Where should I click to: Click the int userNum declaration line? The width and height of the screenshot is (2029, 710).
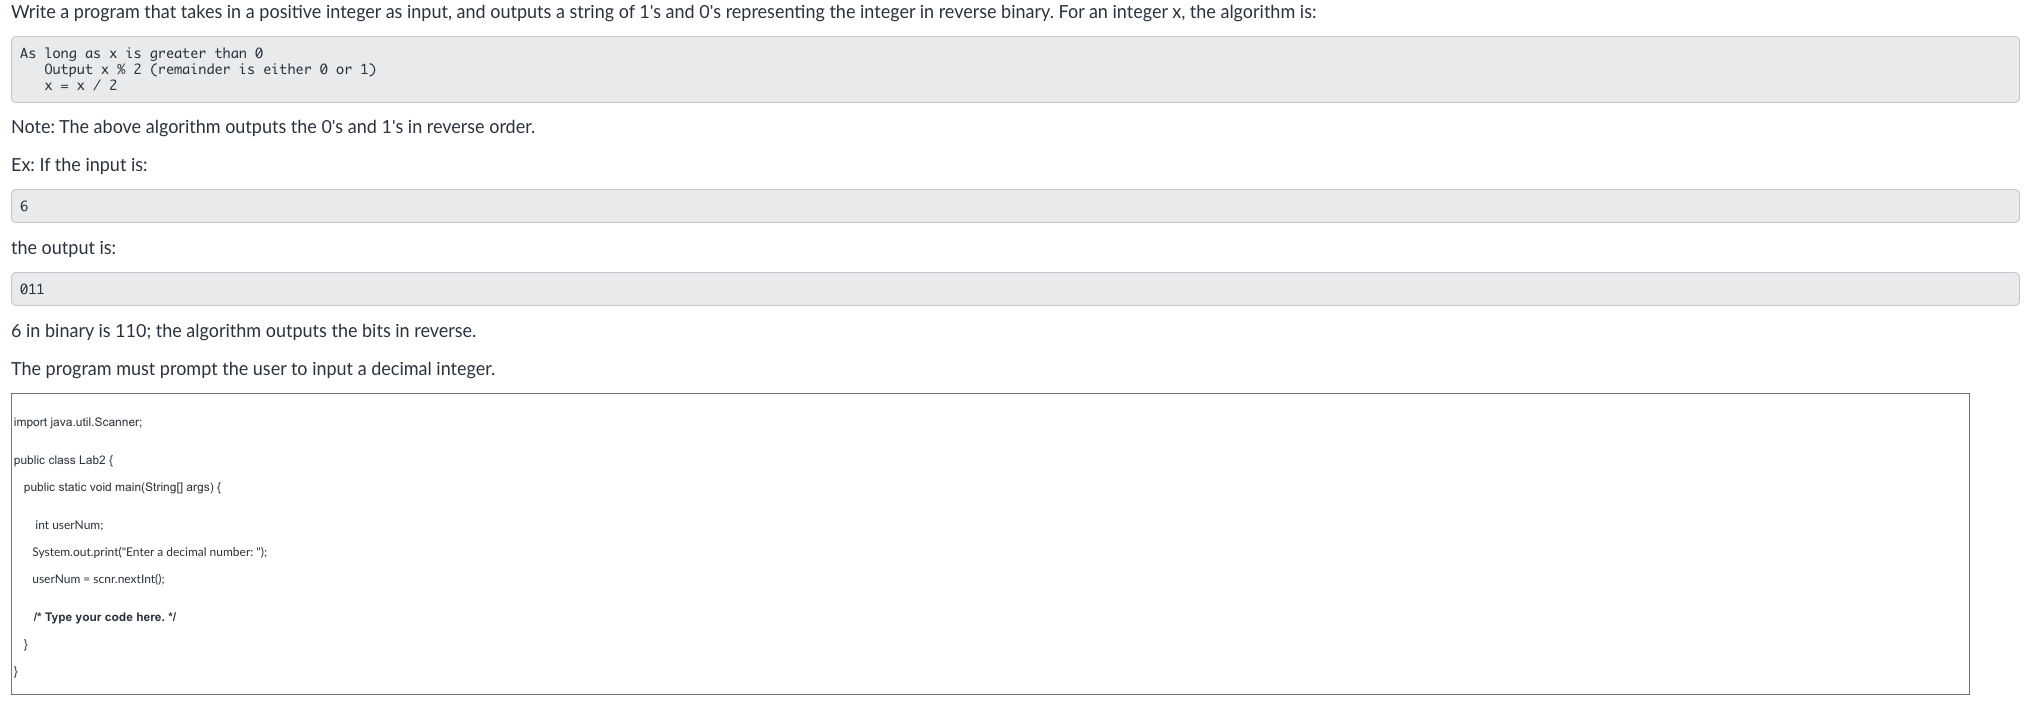pyautogui.click(x=69, y=525)
